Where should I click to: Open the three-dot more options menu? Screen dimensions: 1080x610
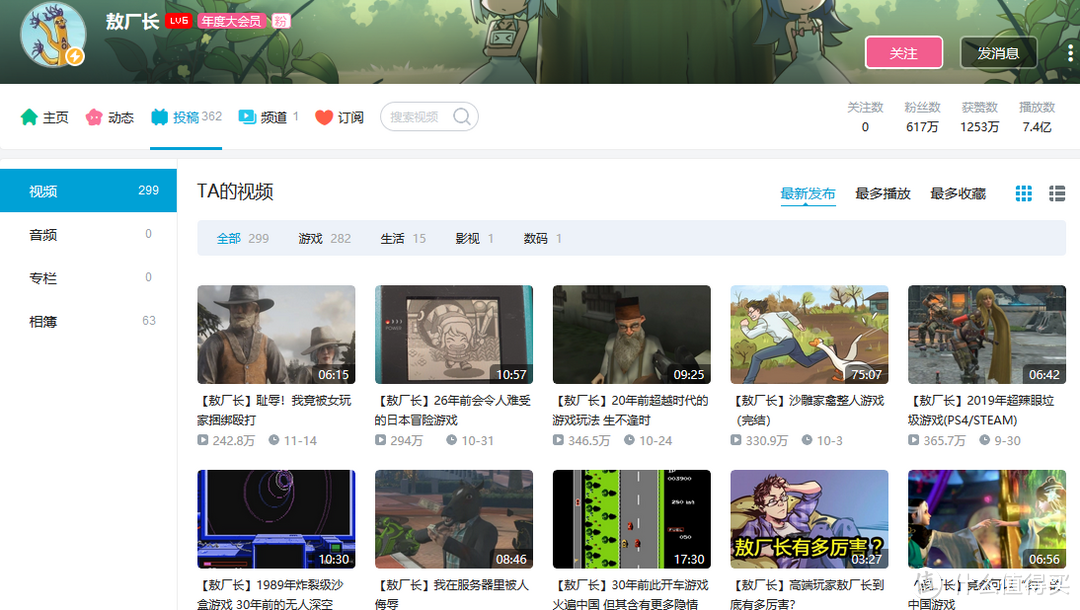coord(1070,53)
